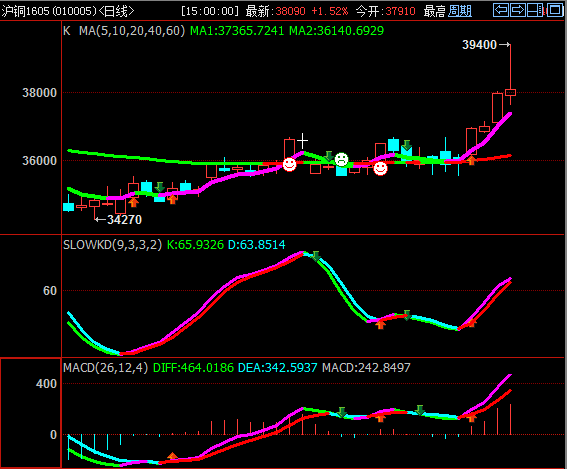Click the 日线 daily timeframe label
This screenshot has width=567, height=469.
point(116,11)
